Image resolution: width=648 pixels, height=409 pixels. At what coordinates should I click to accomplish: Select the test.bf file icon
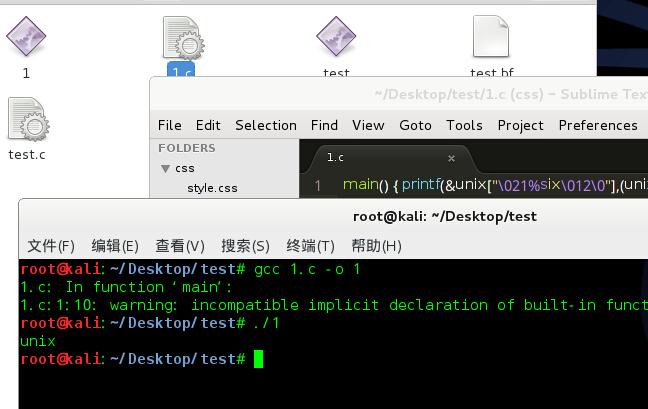click(x=491, y=38)
